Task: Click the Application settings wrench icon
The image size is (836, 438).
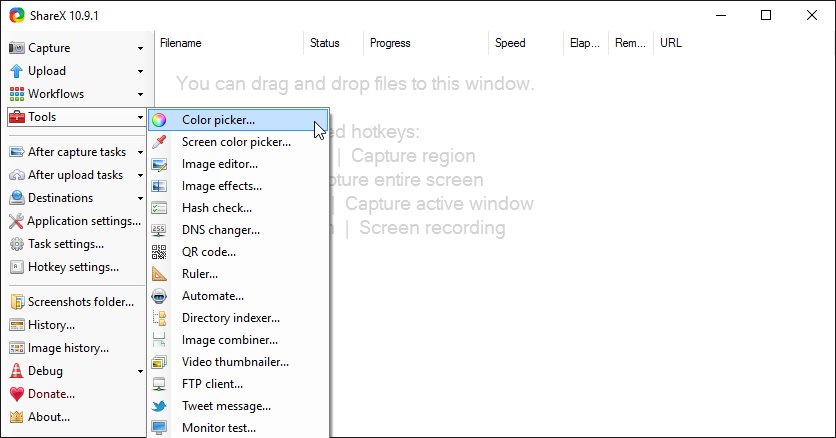Action: click(x=17, y=221)
